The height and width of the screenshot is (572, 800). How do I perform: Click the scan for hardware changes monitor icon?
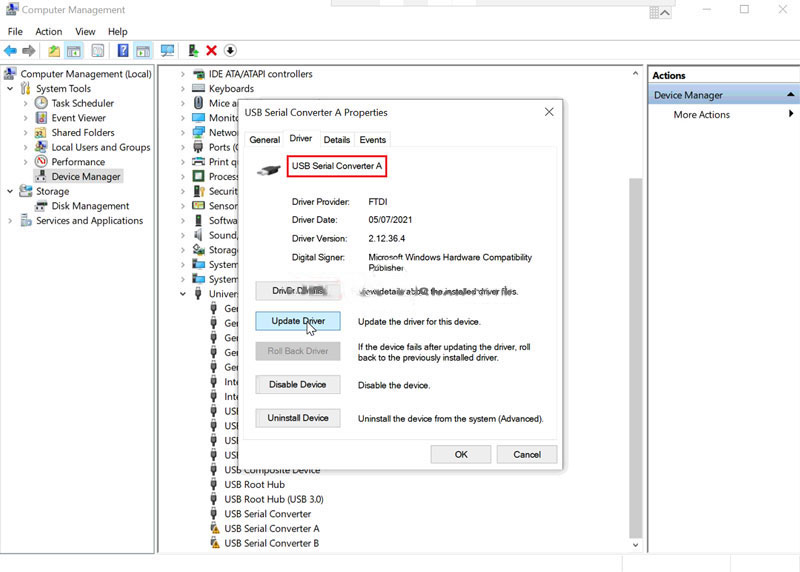coord(167,51)
